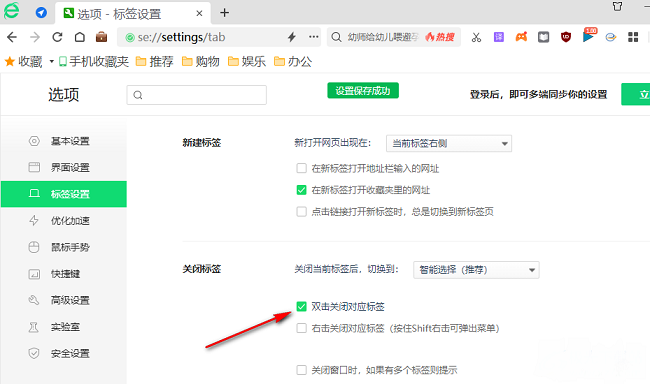Image resolution: width=650 pixels, height=384 pixels.
Task: Open the briefcase icon in the toolbar
Action: coord(102,37)
